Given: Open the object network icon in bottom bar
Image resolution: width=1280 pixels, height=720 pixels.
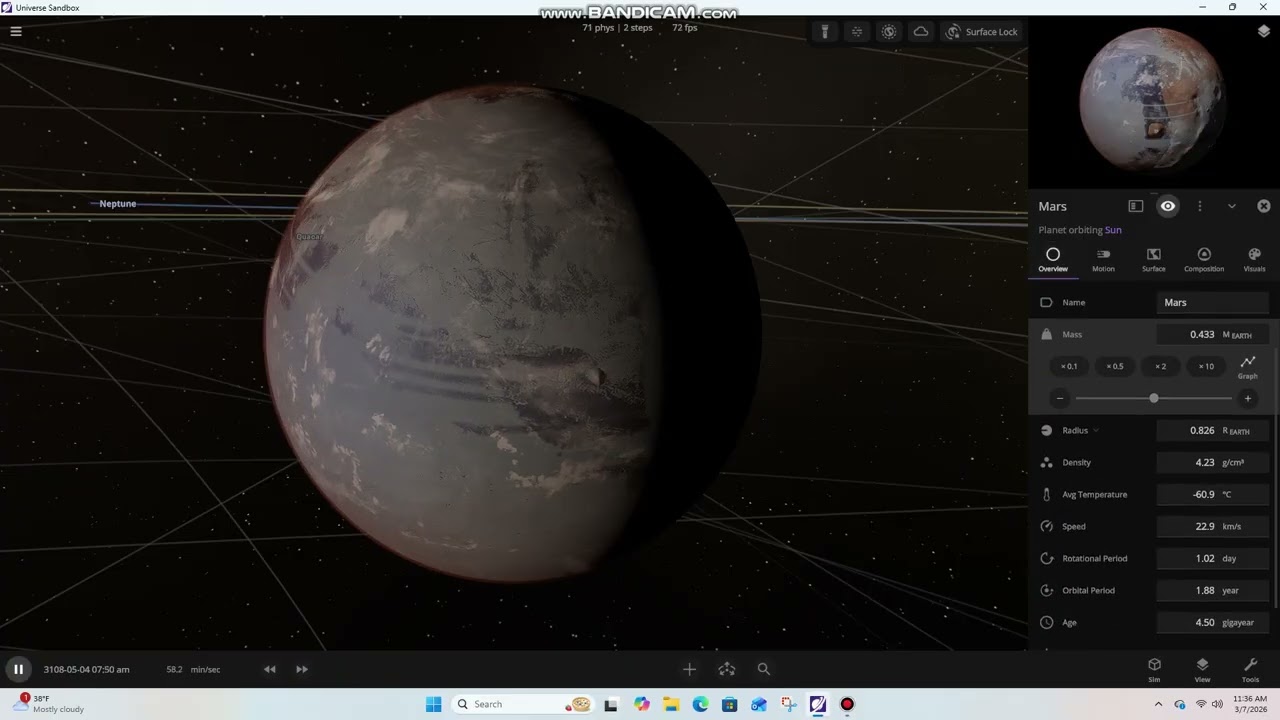Looking at the screenshot, I should (x=727, y=669).
